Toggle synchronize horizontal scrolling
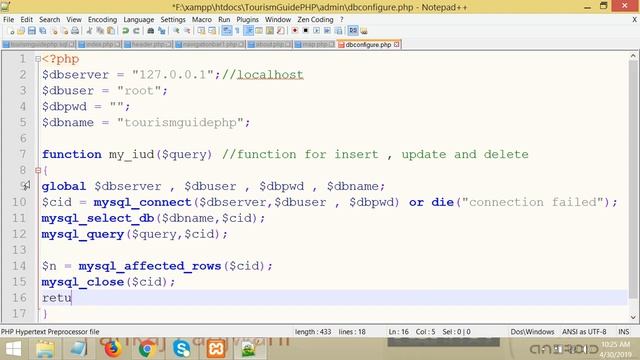 [x=212, y=31]
